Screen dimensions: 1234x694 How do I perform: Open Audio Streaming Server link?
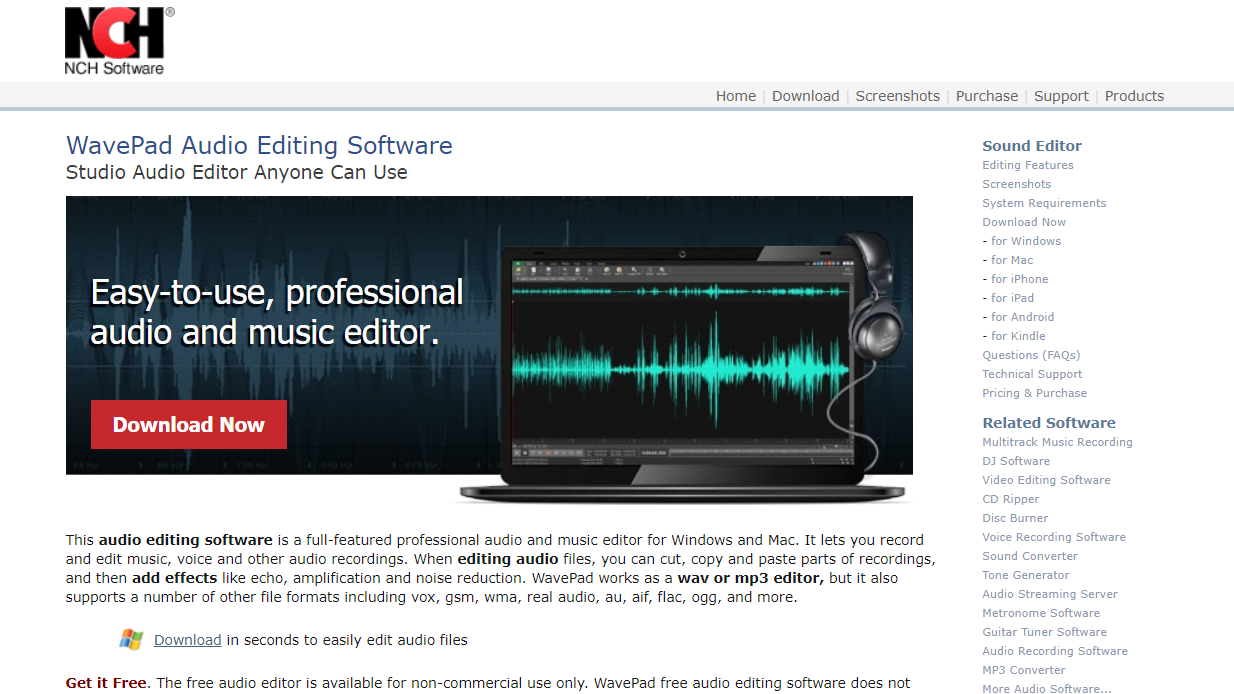1050,594
